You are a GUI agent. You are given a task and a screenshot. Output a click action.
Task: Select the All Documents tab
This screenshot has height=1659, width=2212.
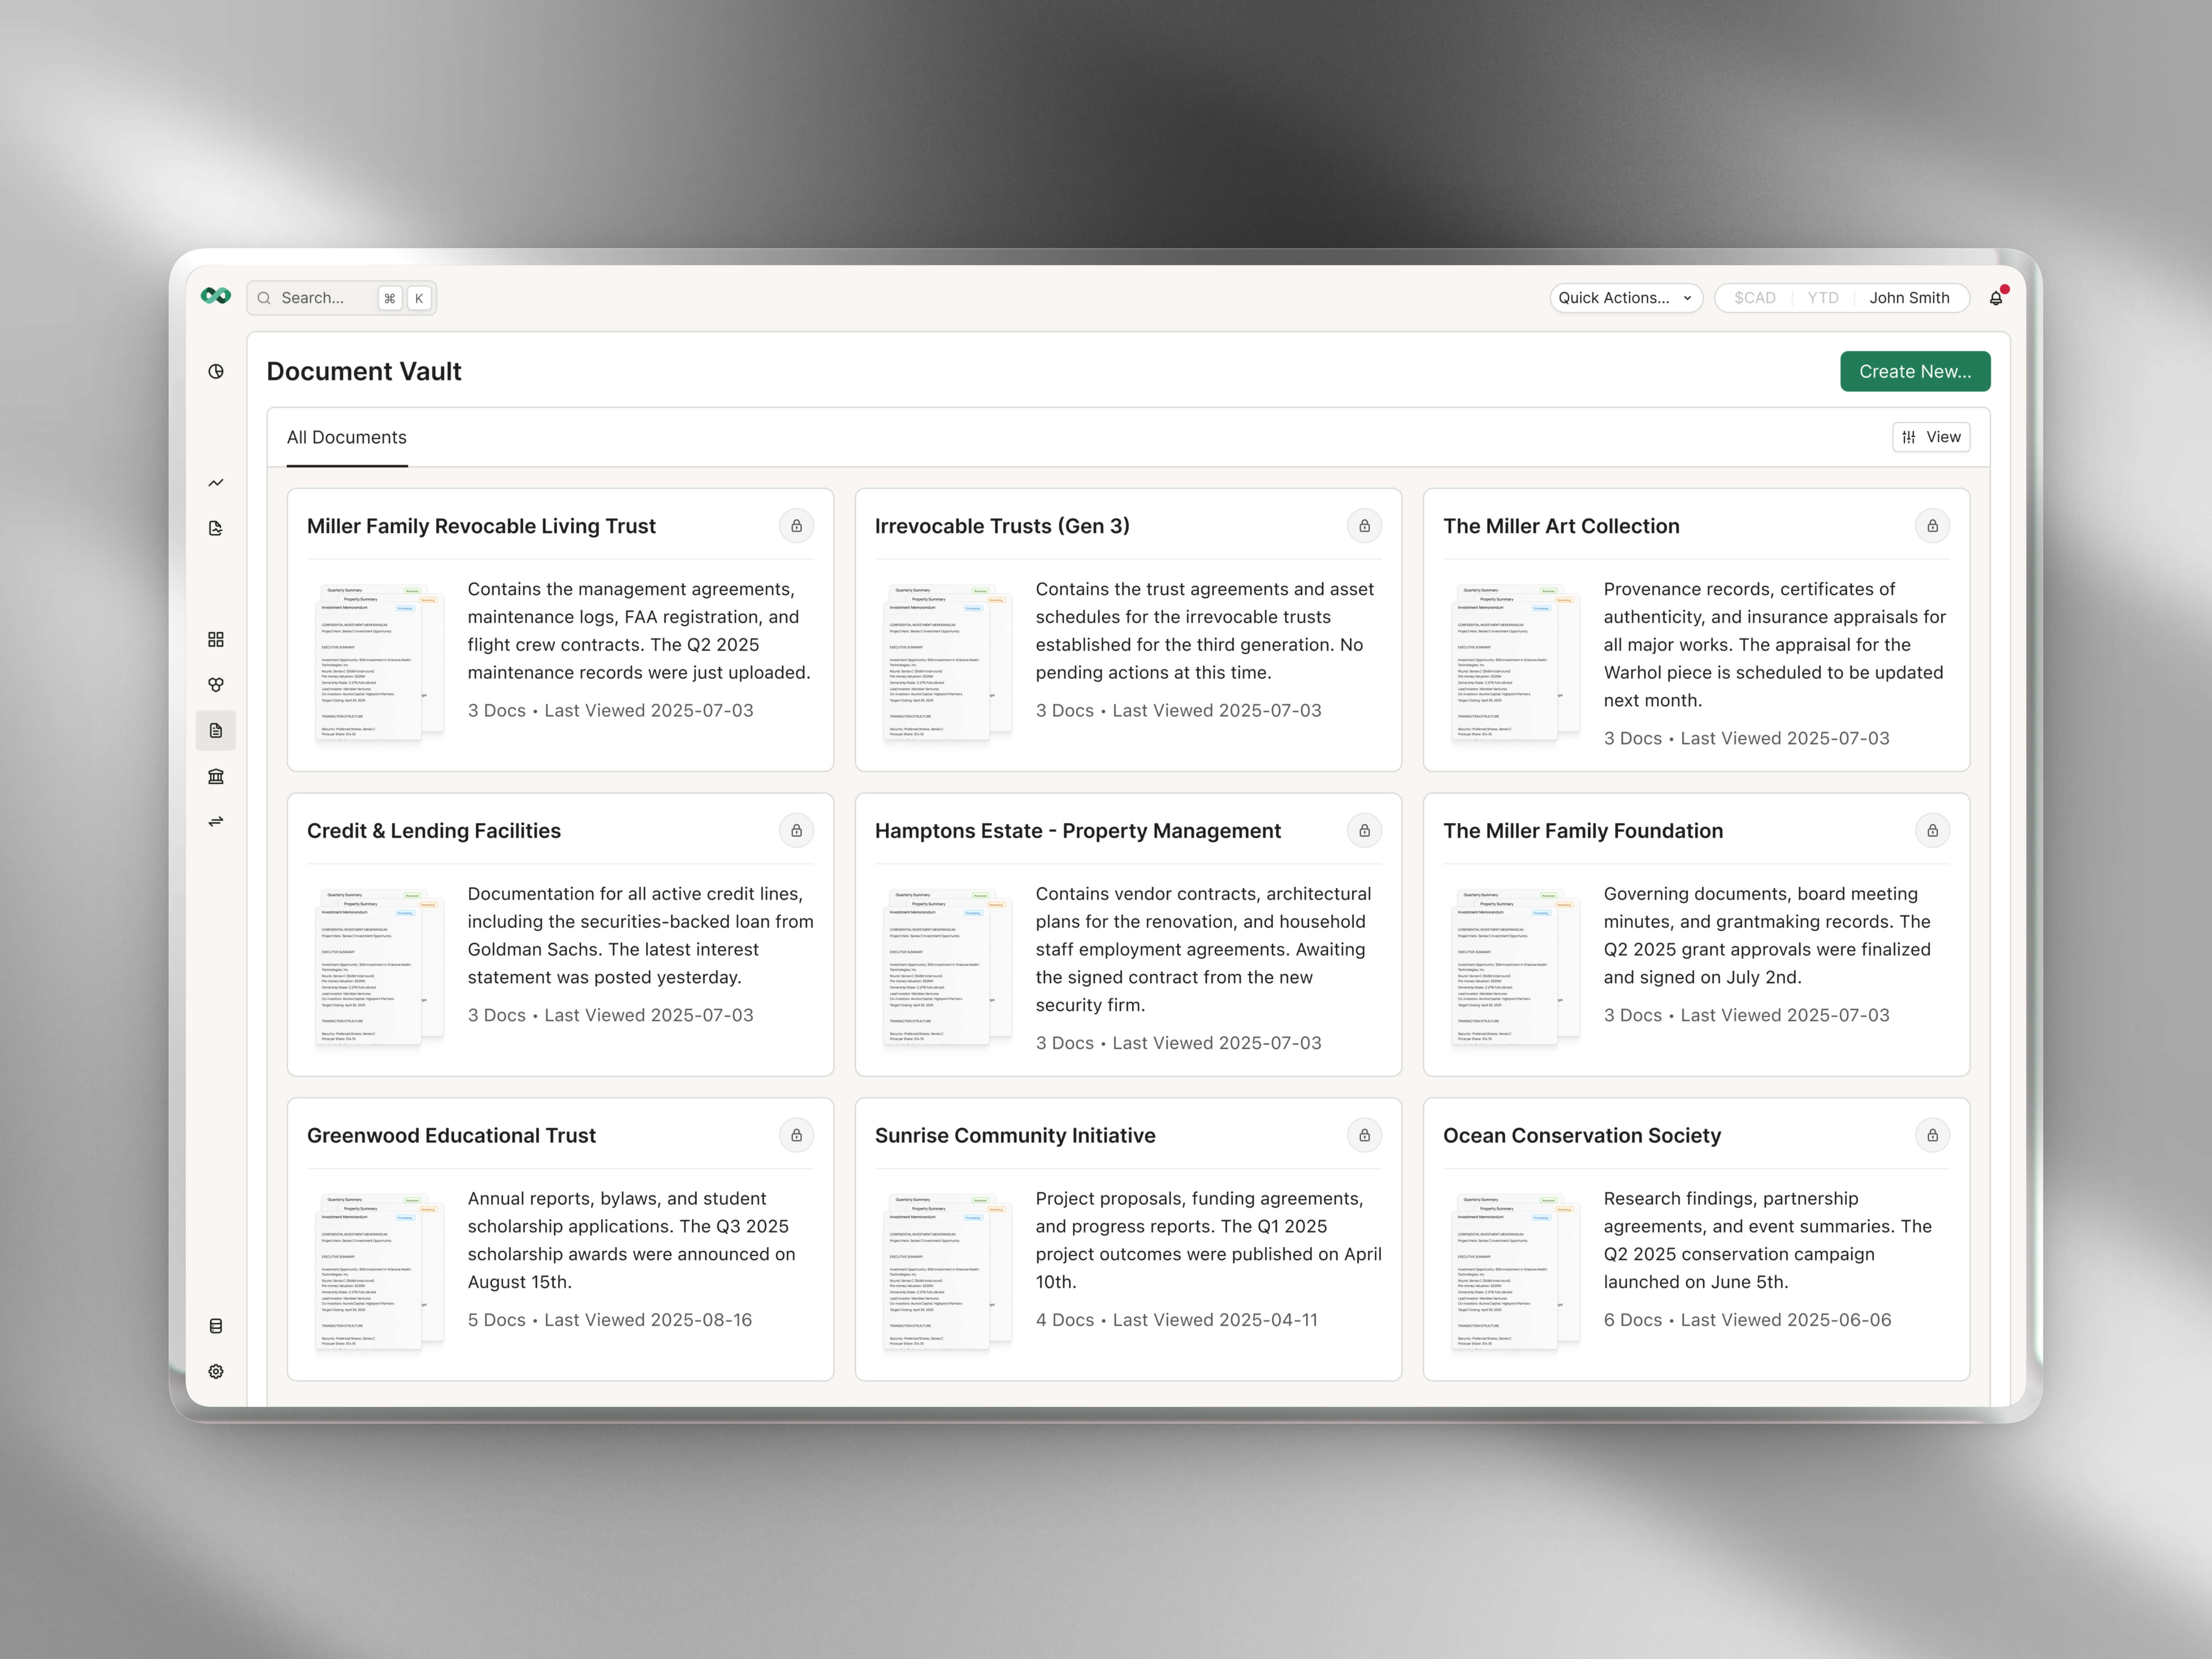[347, 437]
